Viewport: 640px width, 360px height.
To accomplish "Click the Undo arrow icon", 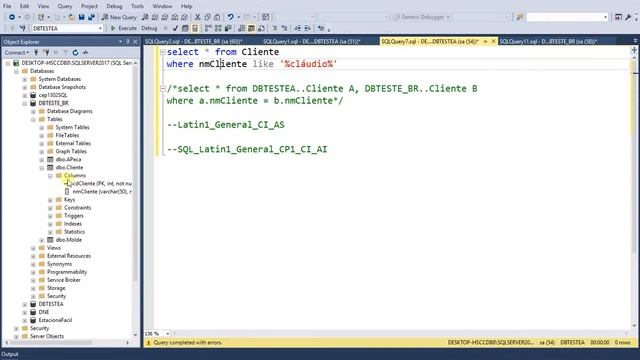I will click(x=231, y=17).
